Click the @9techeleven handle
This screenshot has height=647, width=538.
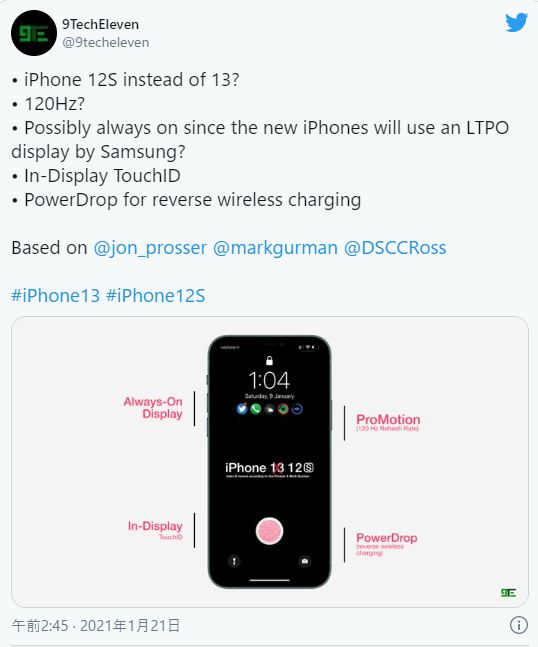[x=106, y=43]
